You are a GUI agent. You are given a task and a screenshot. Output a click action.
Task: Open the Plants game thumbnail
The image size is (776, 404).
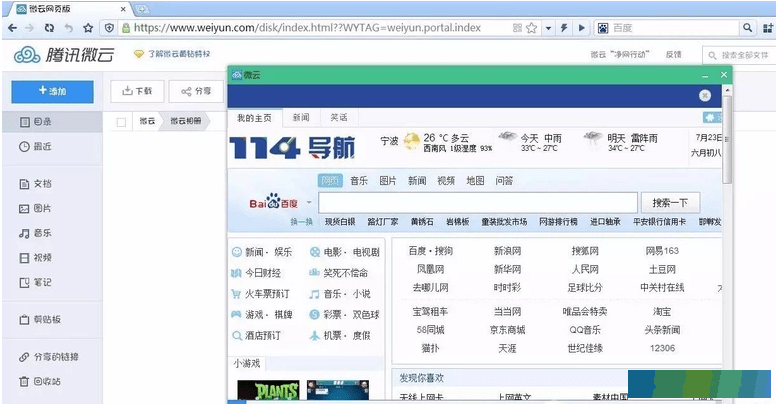[268, 391]
